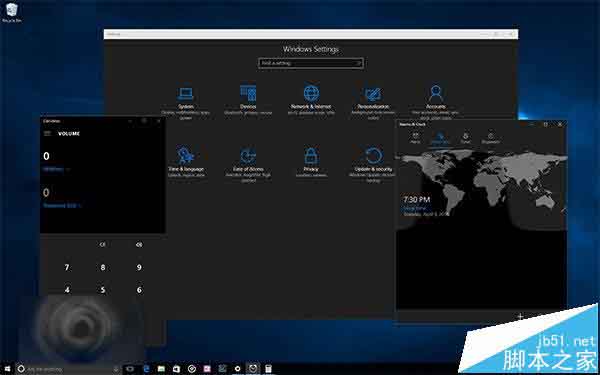Open the Privacy settings category

311,162
